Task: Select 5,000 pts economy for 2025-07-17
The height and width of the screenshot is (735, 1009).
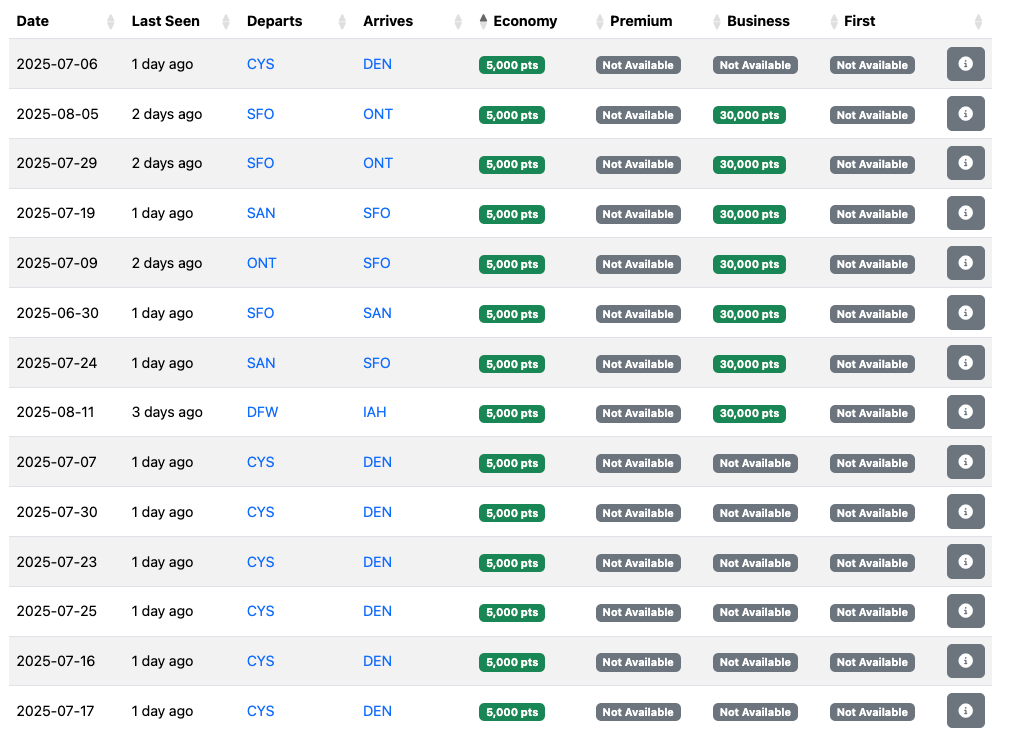Action: (512, 712)
